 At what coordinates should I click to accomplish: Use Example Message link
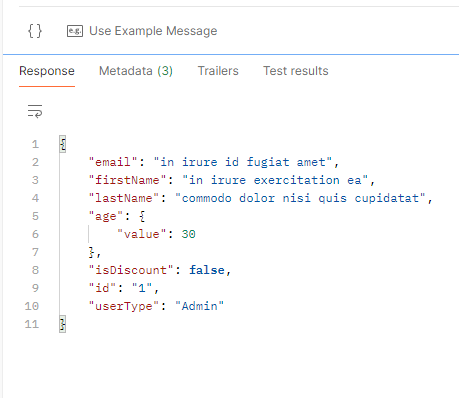[153, 31]
